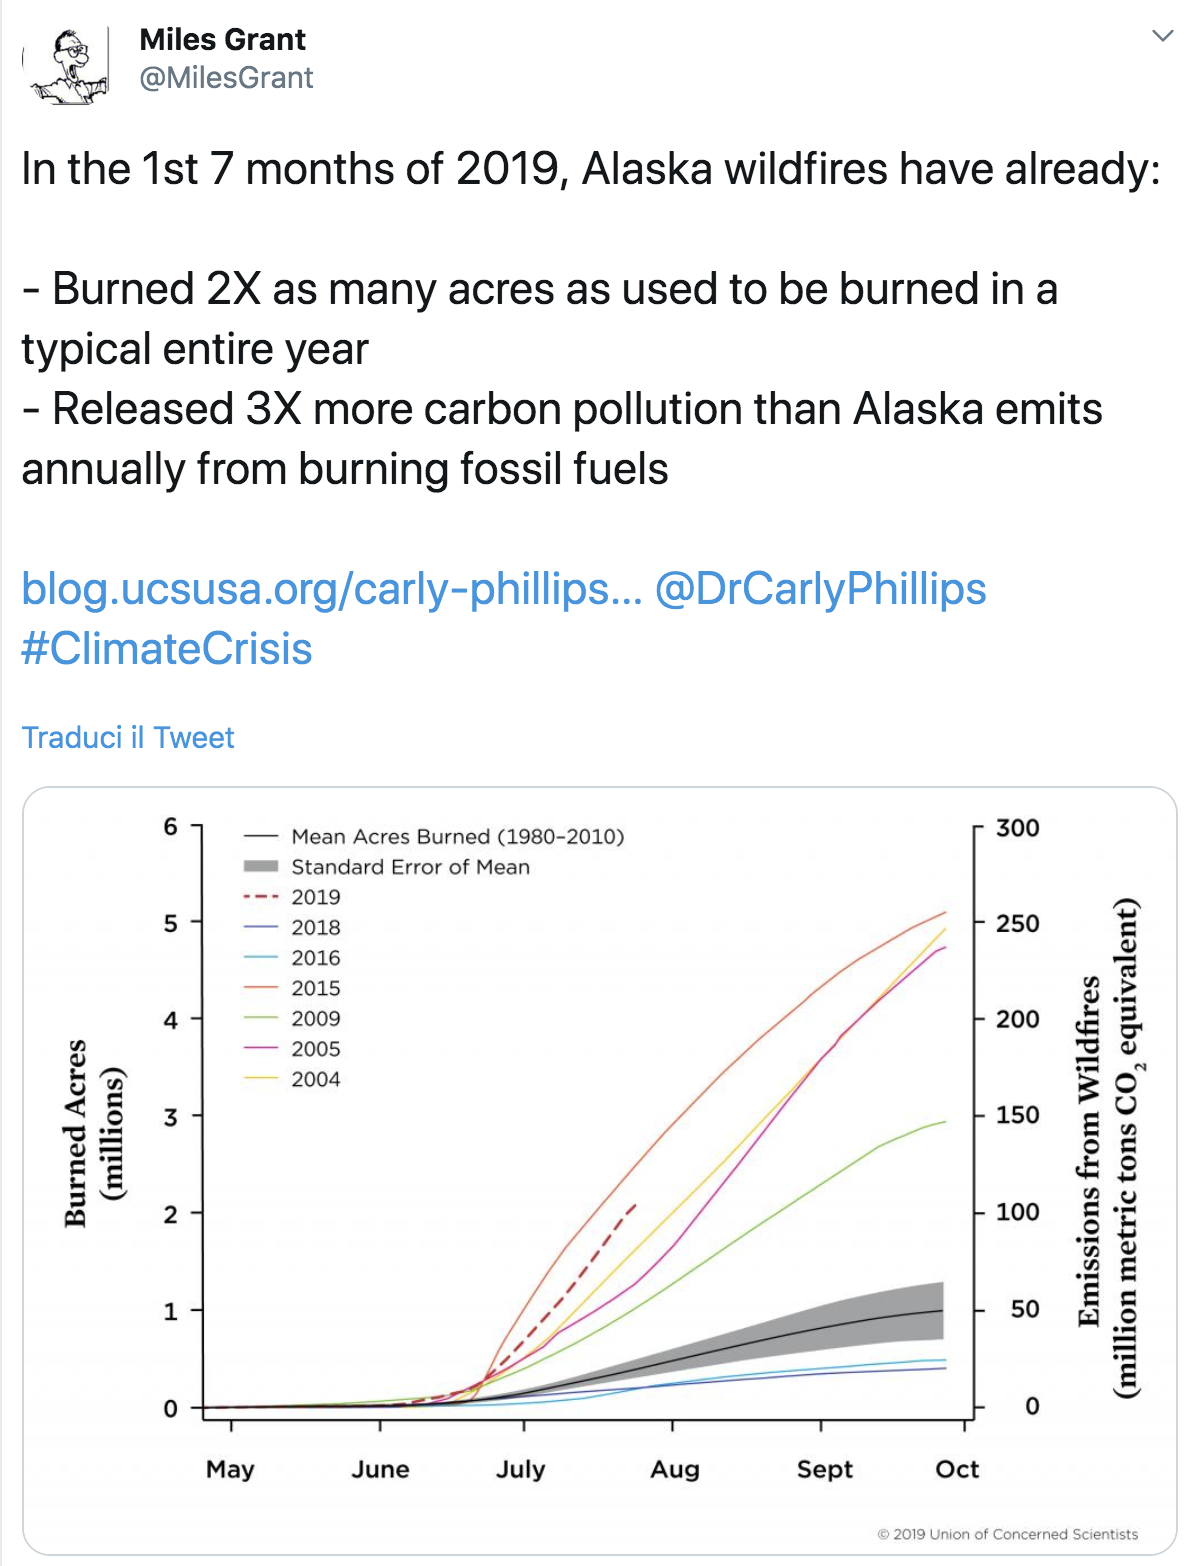
Task: Open the blog.ucsusa.org article link
Action: coord(330,589)
